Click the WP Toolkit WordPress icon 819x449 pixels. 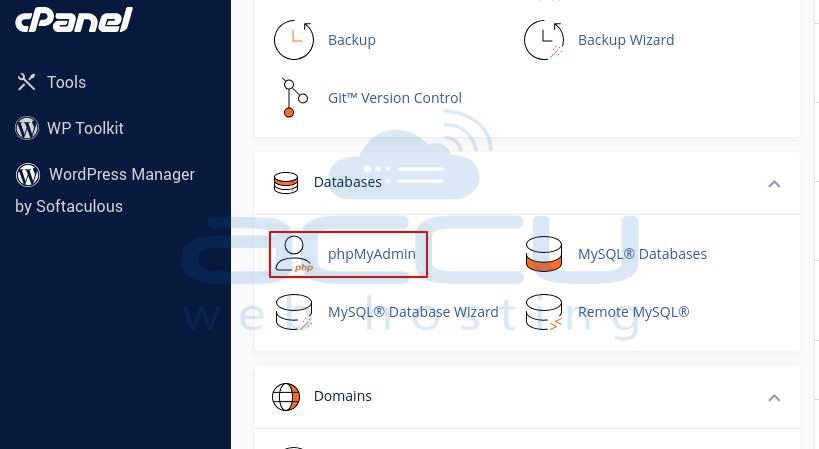click(x=27, y=128)
